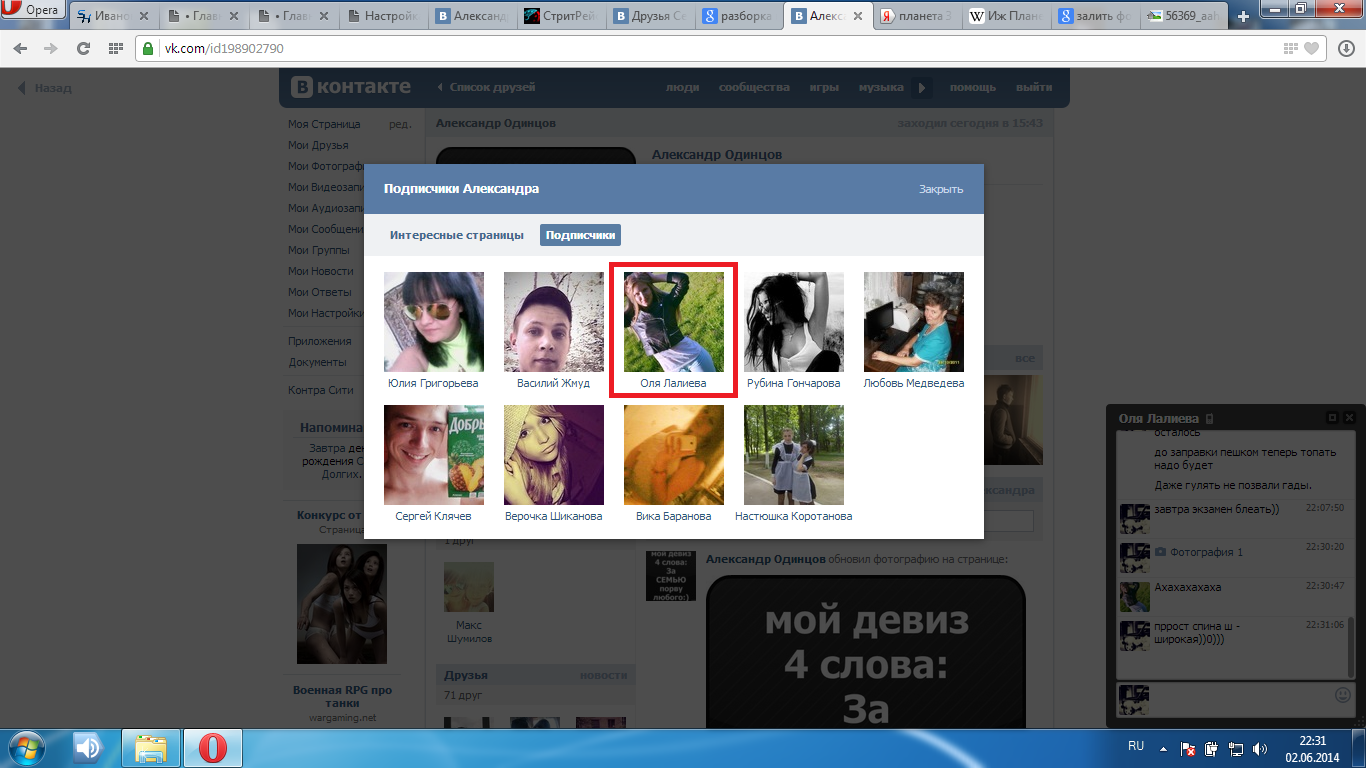
Task: Open Список друзей in the VK header
Action: [x=486, y=88]
